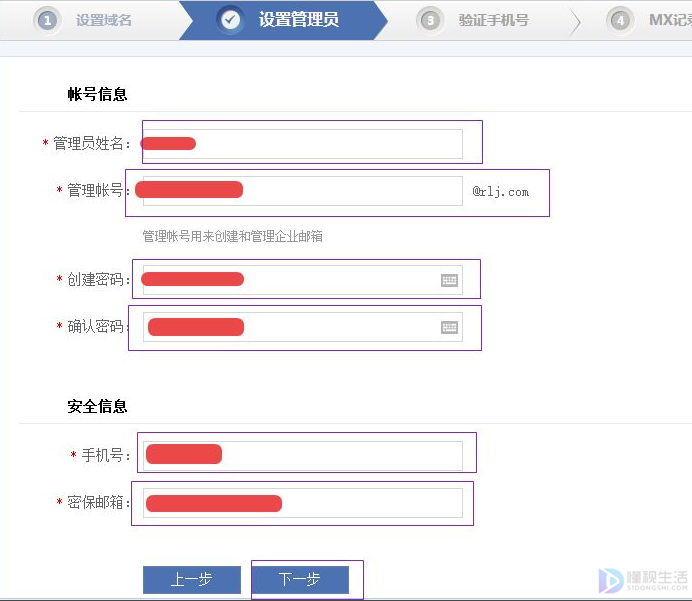The image size is (692, 601).
Task: Go to the 验证手机号 step
Action: (x=493, y=20)
